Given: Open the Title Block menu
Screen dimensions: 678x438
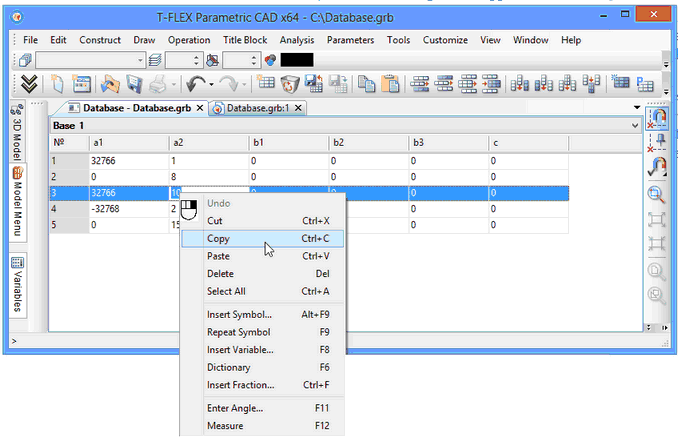Looking at the screenshot, I should point(245,40).
